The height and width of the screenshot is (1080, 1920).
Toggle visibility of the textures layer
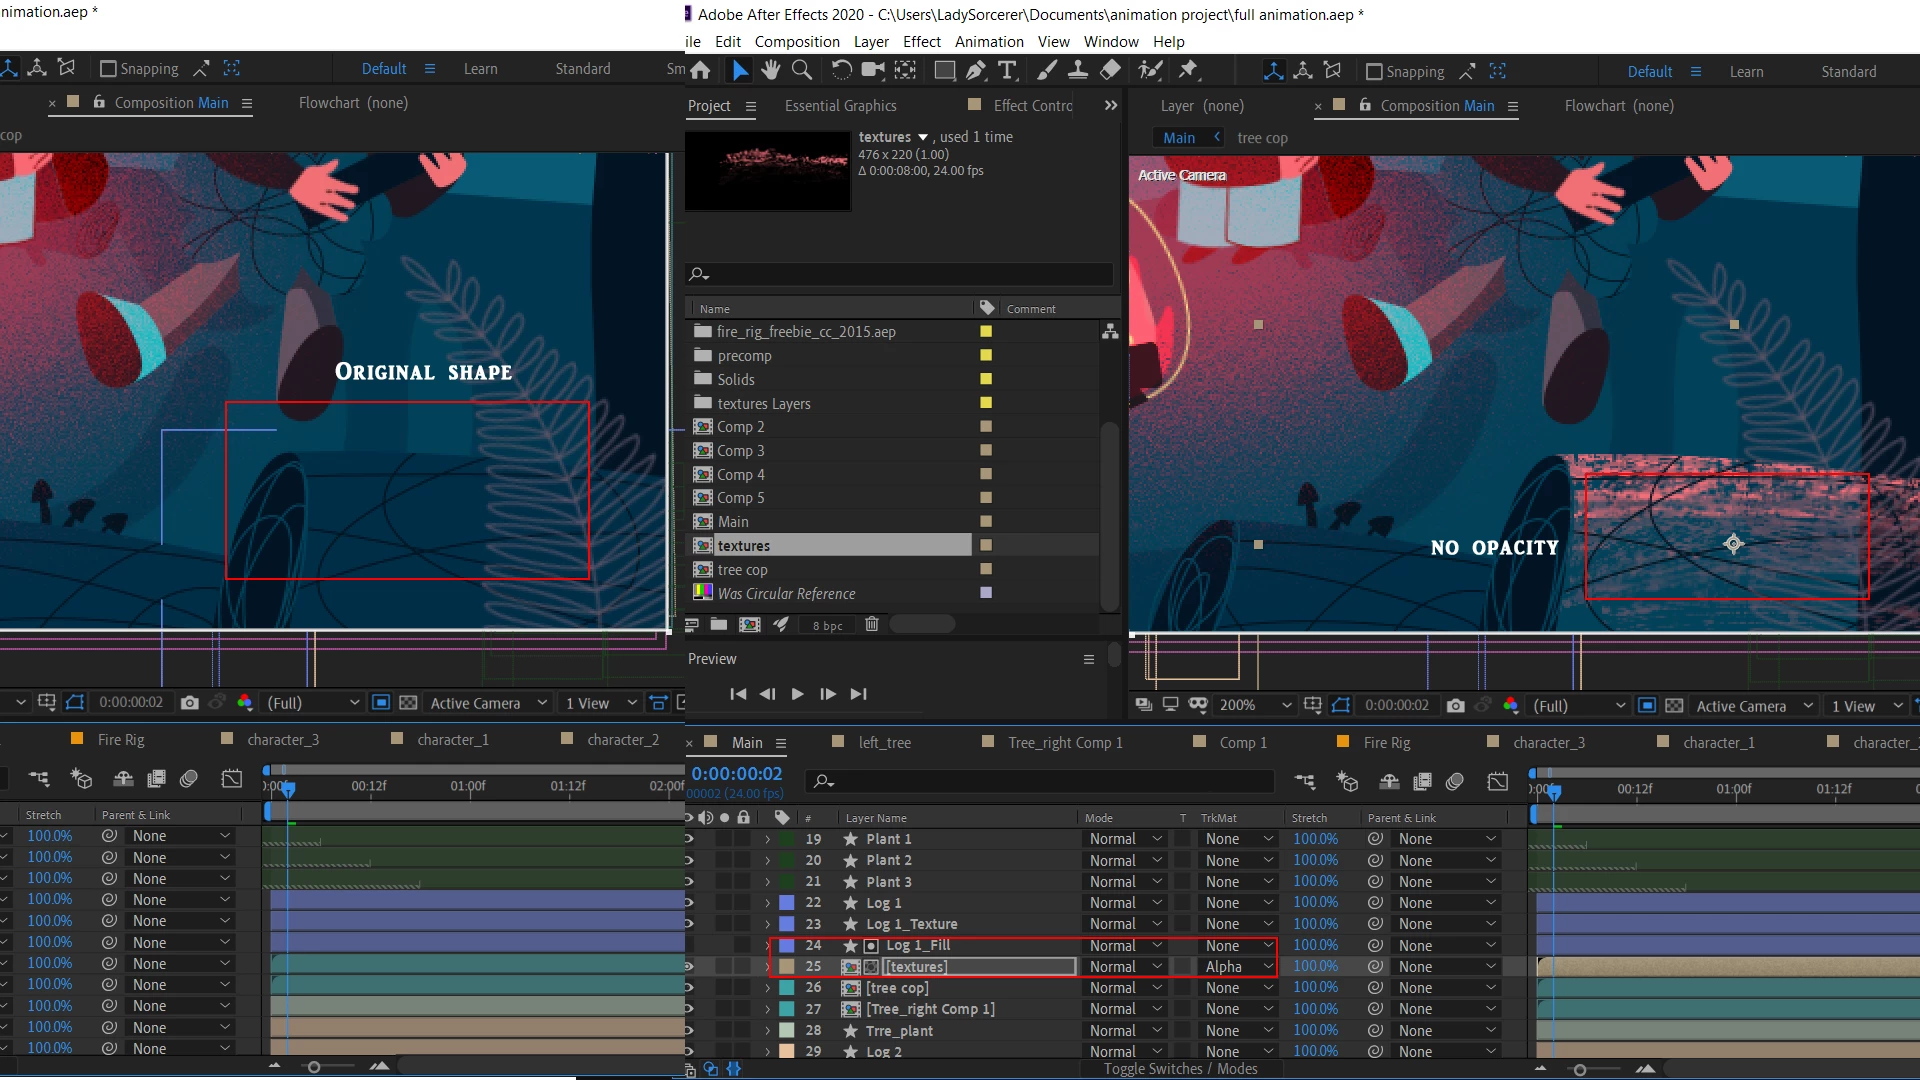[689, 967]
